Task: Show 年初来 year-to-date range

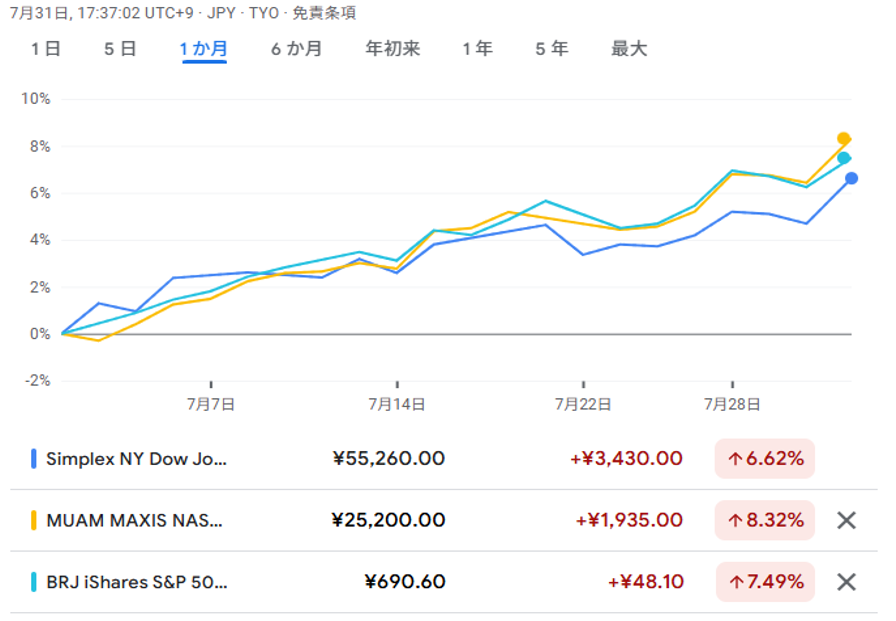Action: (393, 49)
